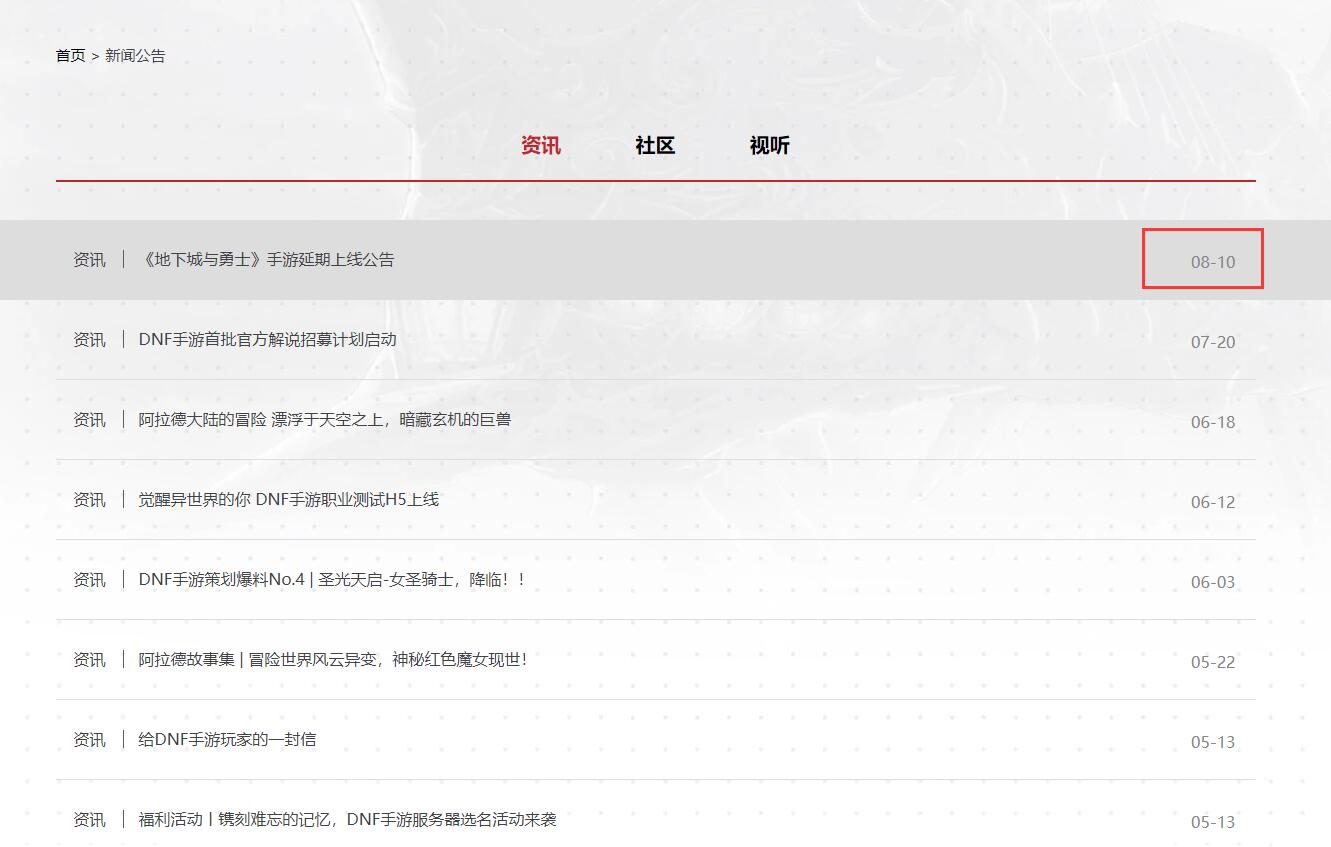
Task: Switch to the 社区 tab
Action: coord(655,146)
